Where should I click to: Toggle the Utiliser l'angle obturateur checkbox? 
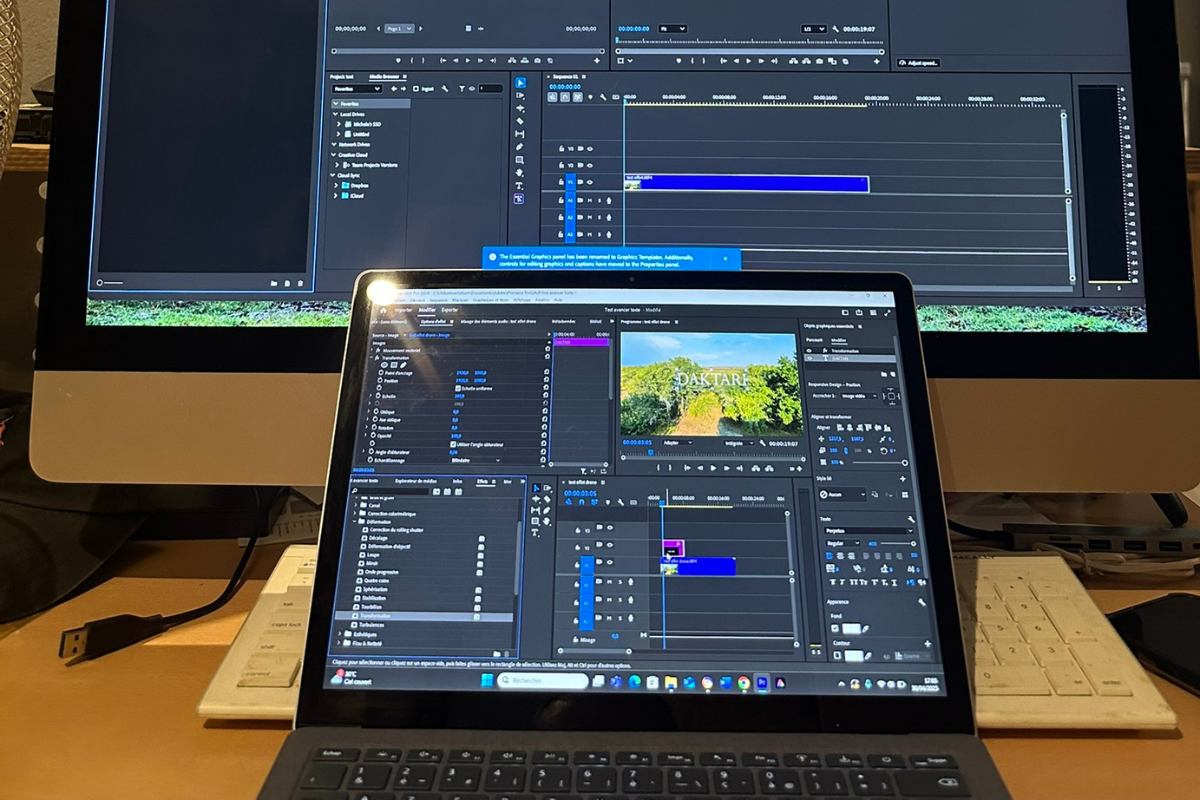[x=453, y=444]
